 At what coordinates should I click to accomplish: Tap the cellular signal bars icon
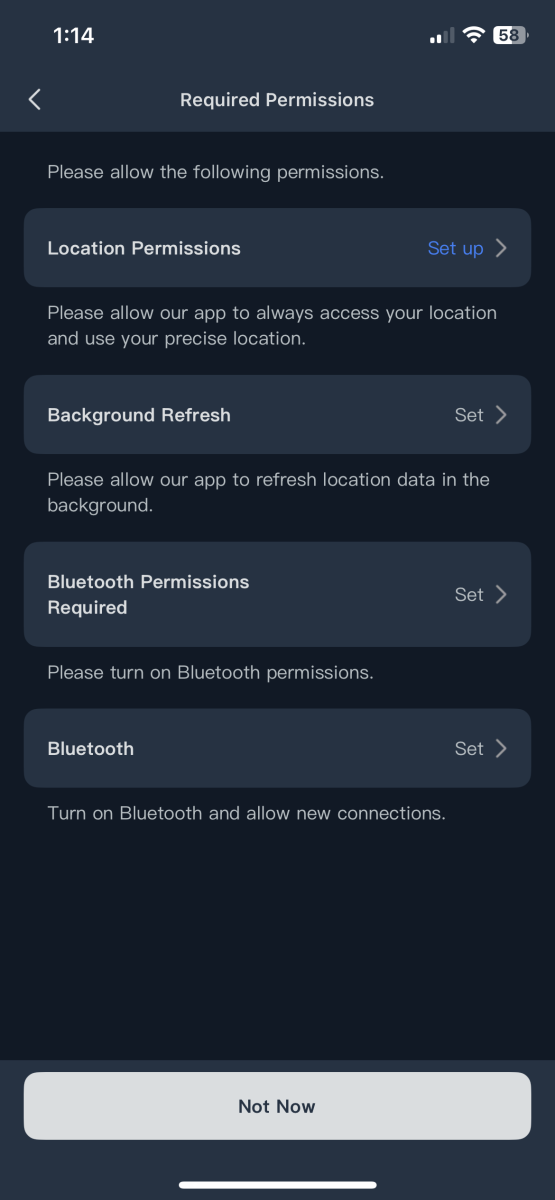point(441,36)
